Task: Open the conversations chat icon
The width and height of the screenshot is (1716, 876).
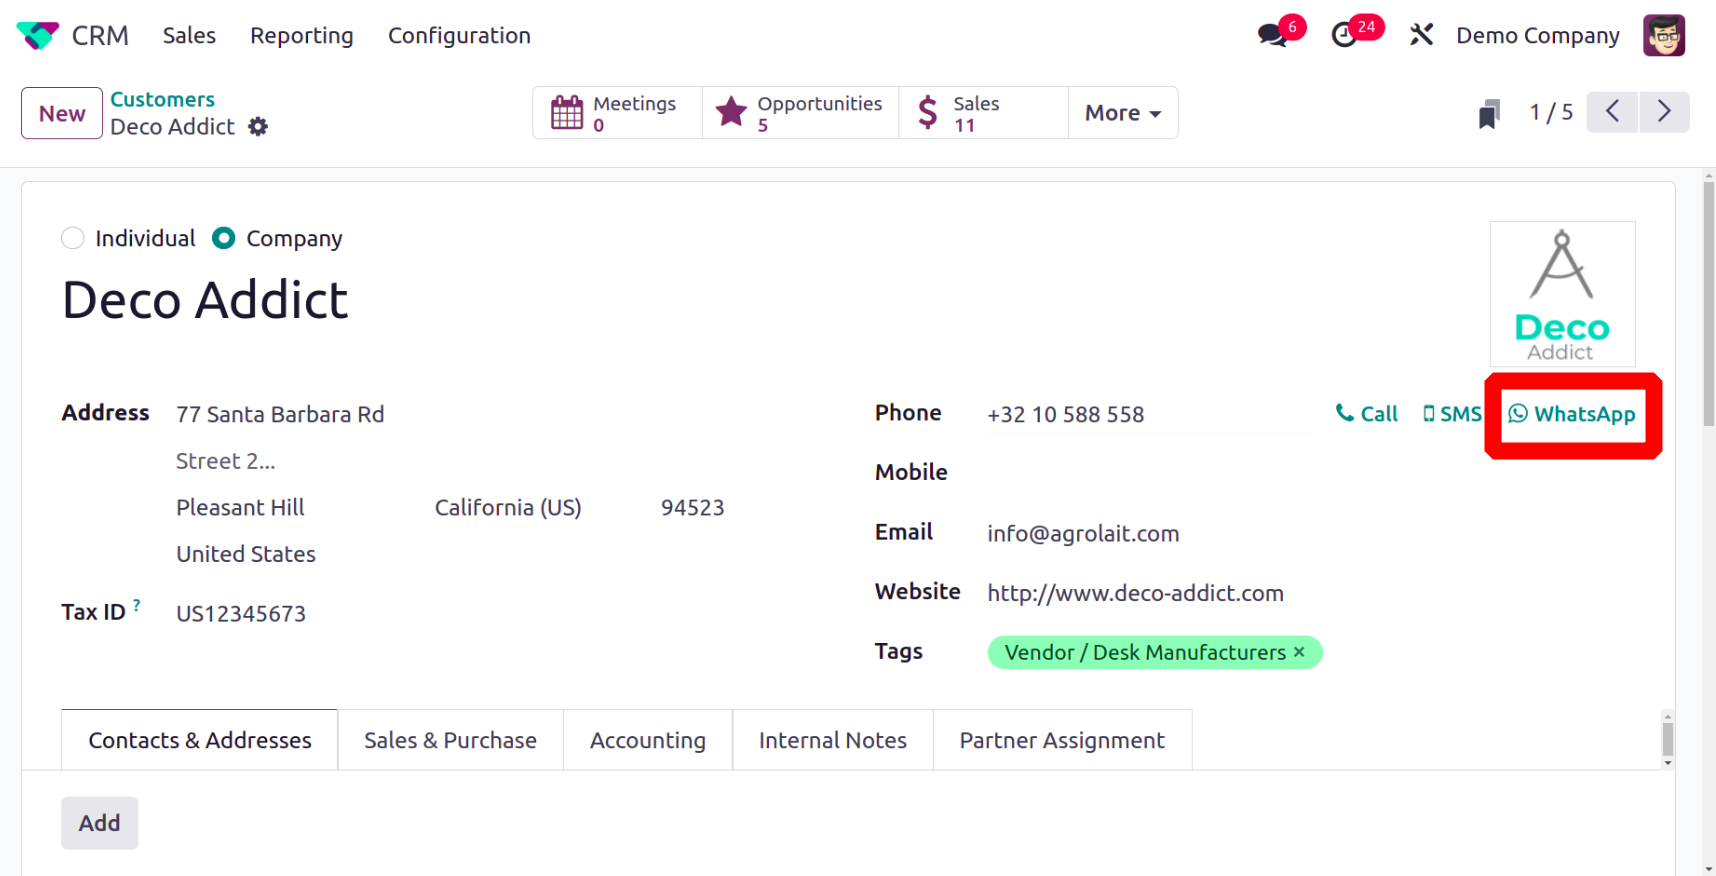Action: point(1272,35)
